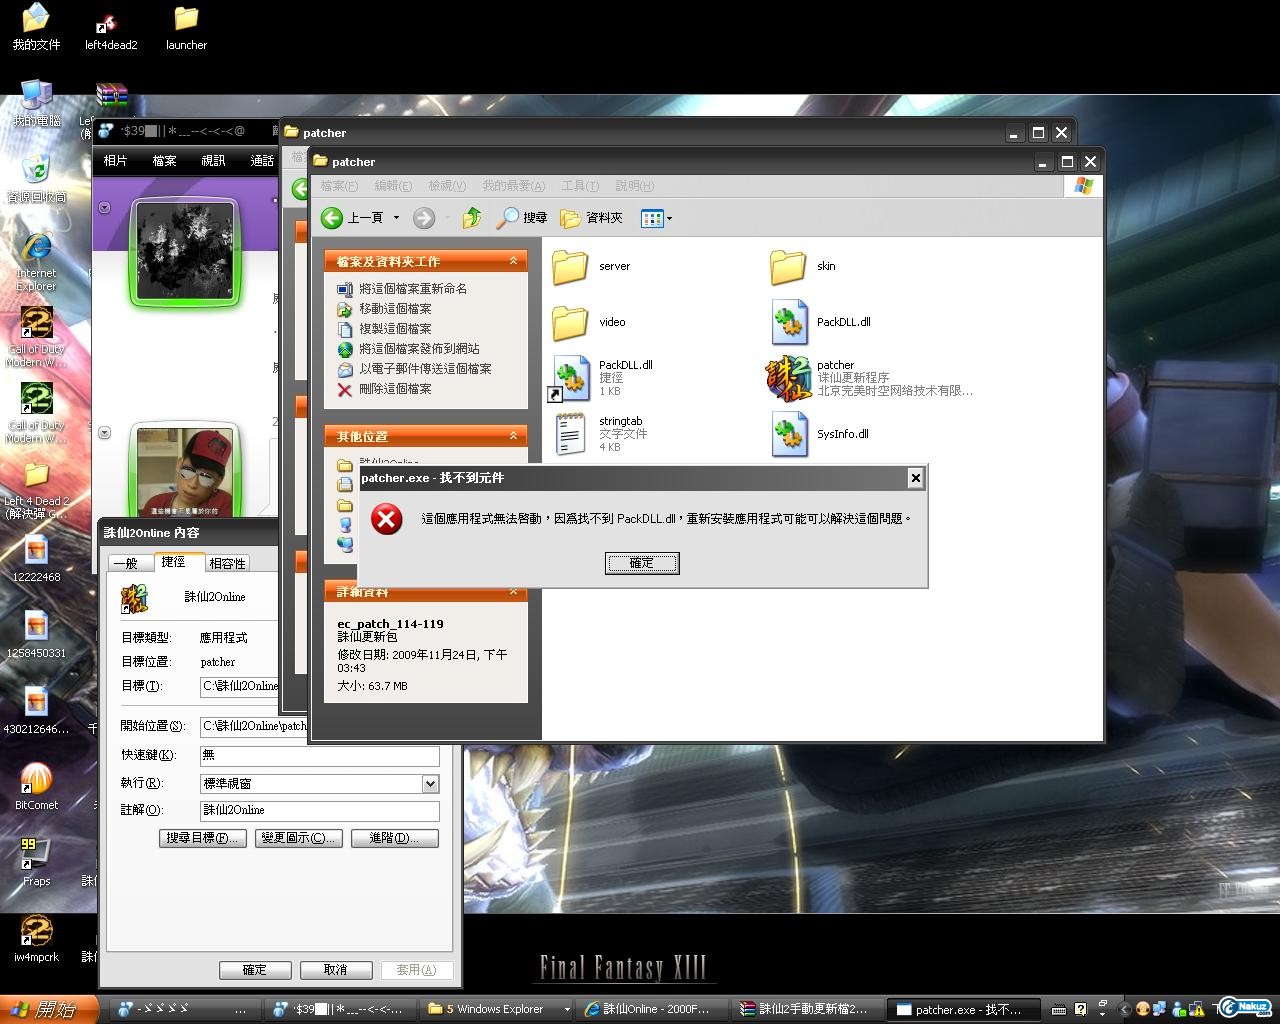The image size is (1280, 1024).
Task: Click 刪除這個檔案 link
Action: (x=396, y=389)
